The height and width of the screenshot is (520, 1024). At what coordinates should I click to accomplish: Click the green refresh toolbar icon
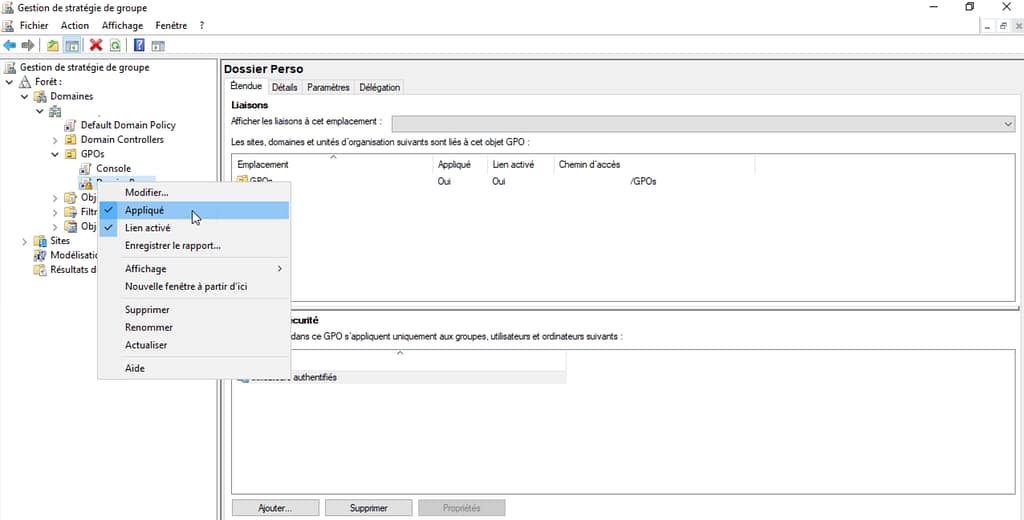click(x=115, y=45)
